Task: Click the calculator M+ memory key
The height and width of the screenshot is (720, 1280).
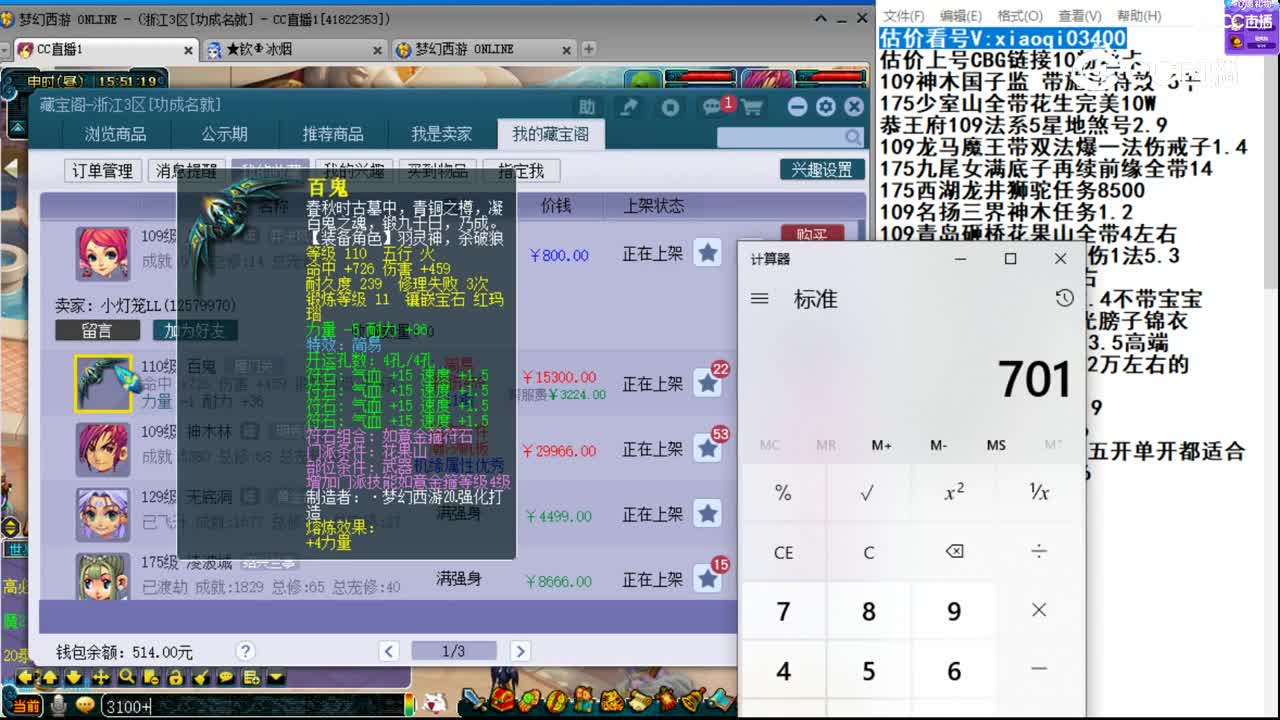Action: click(x=881, y=445)
